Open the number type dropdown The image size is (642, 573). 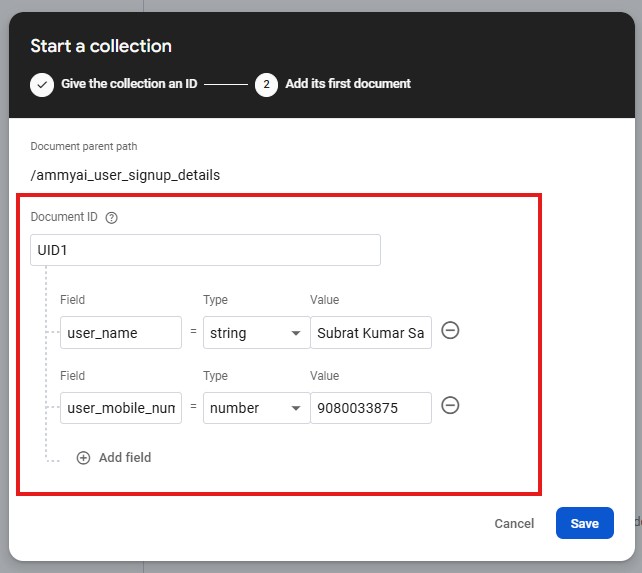tap(256, 408)
